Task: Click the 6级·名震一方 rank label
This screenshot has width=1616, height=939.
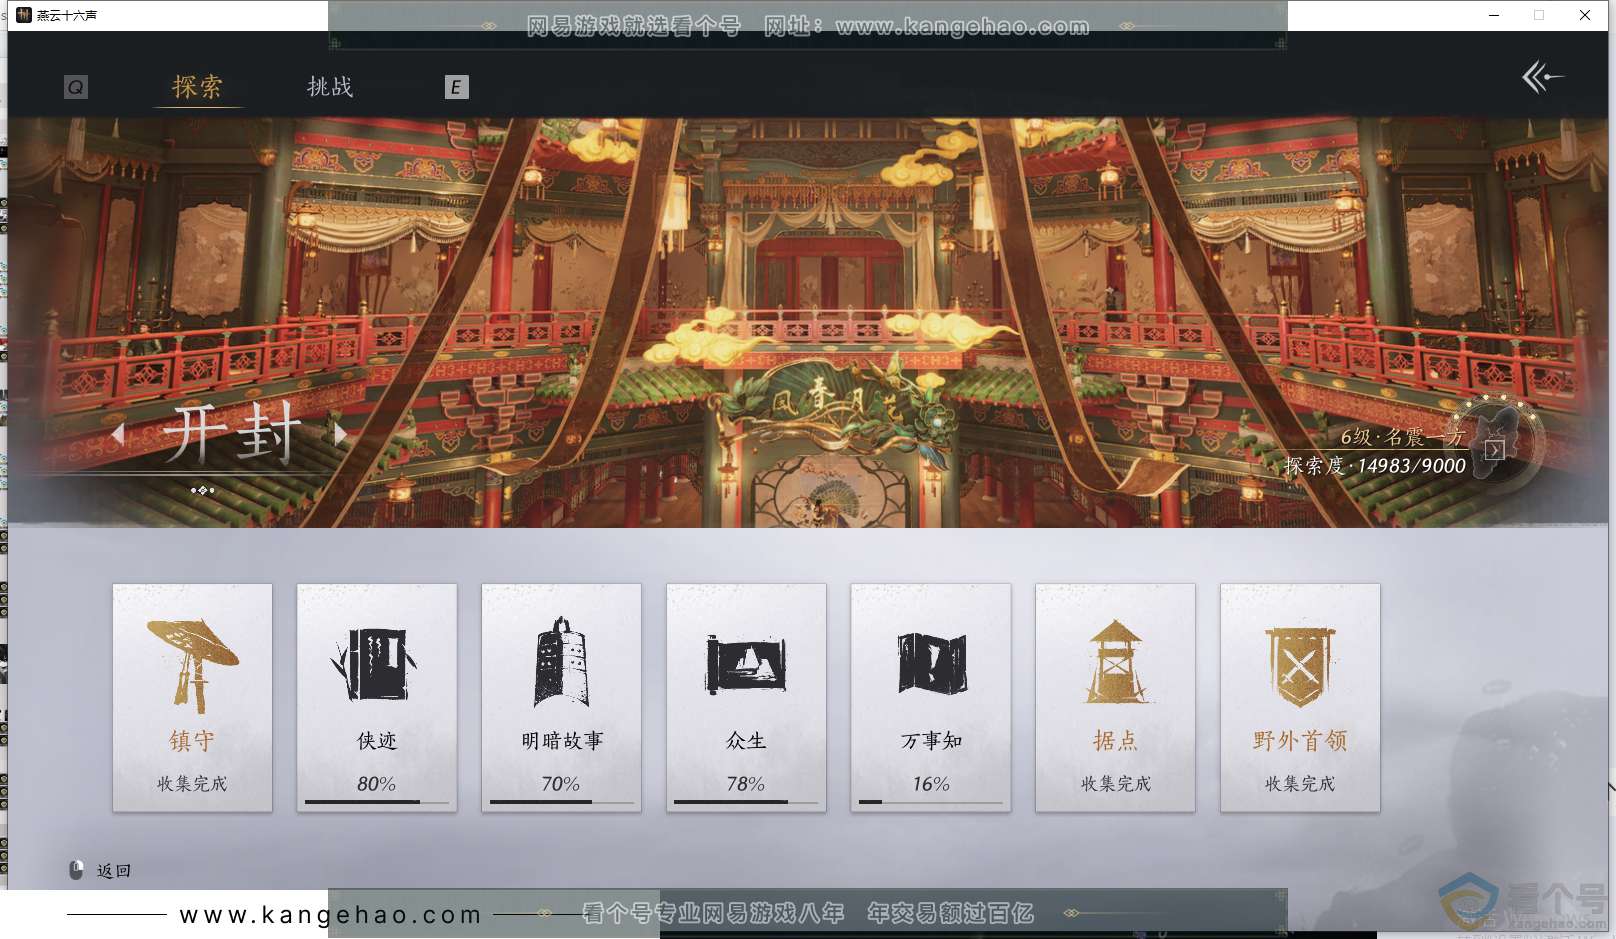Action: tap(1402, 437)
